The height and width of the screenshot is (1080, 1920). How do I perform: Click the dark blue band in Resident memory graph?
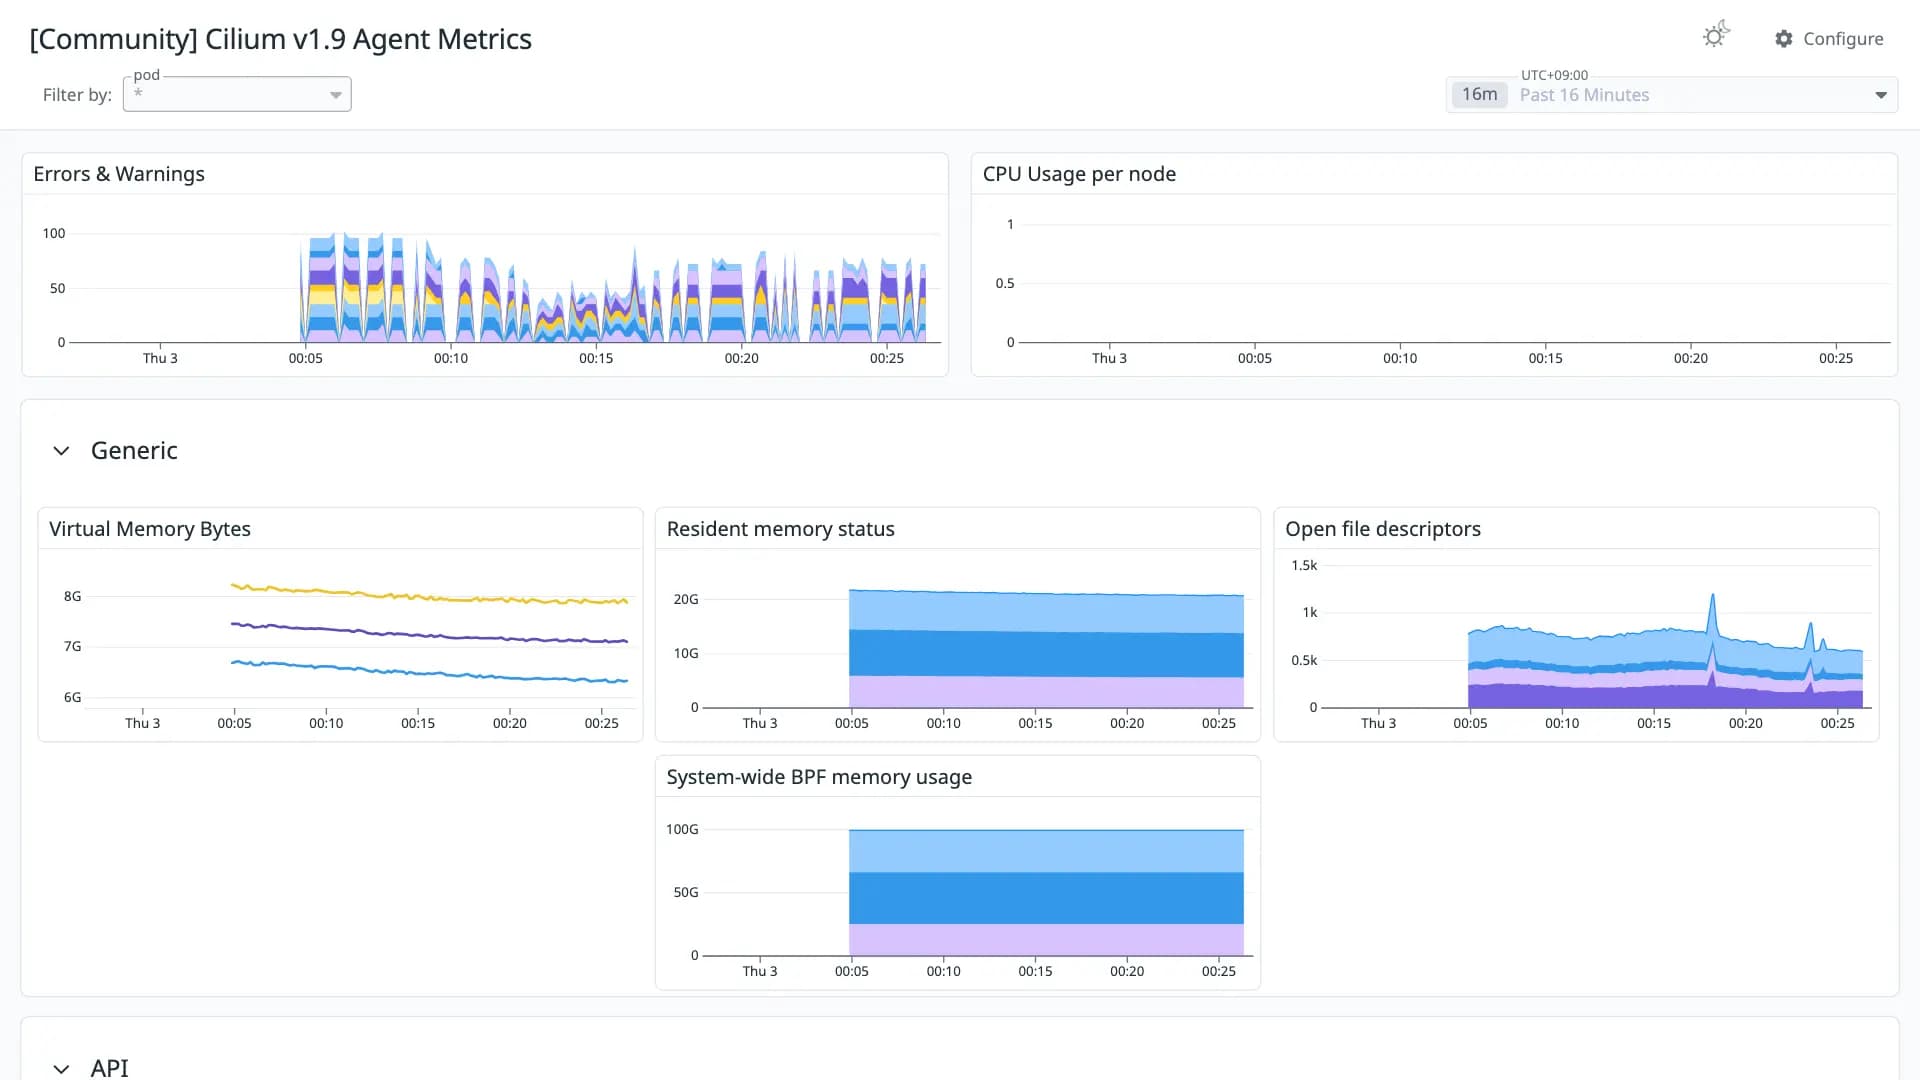pyautogui.click(x=1046, y=654)
